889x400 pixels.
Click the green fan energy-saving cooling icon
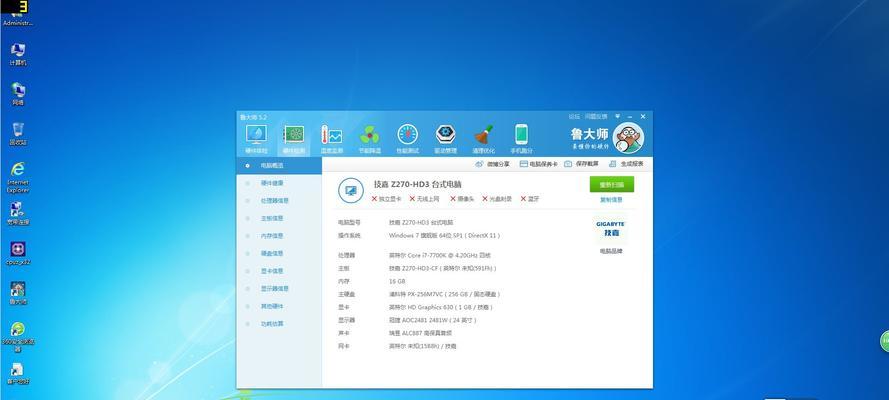[370, 139]
